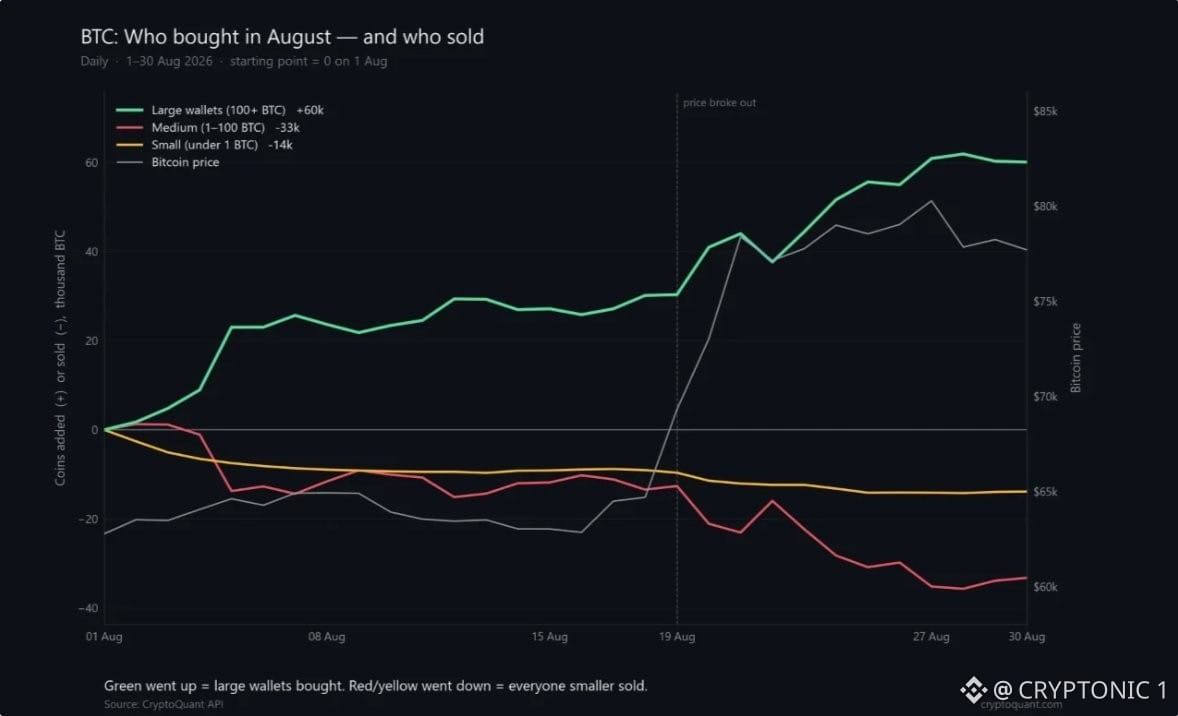
Task: Open the CryptoQuant API source text
Action: click(164, 704)
